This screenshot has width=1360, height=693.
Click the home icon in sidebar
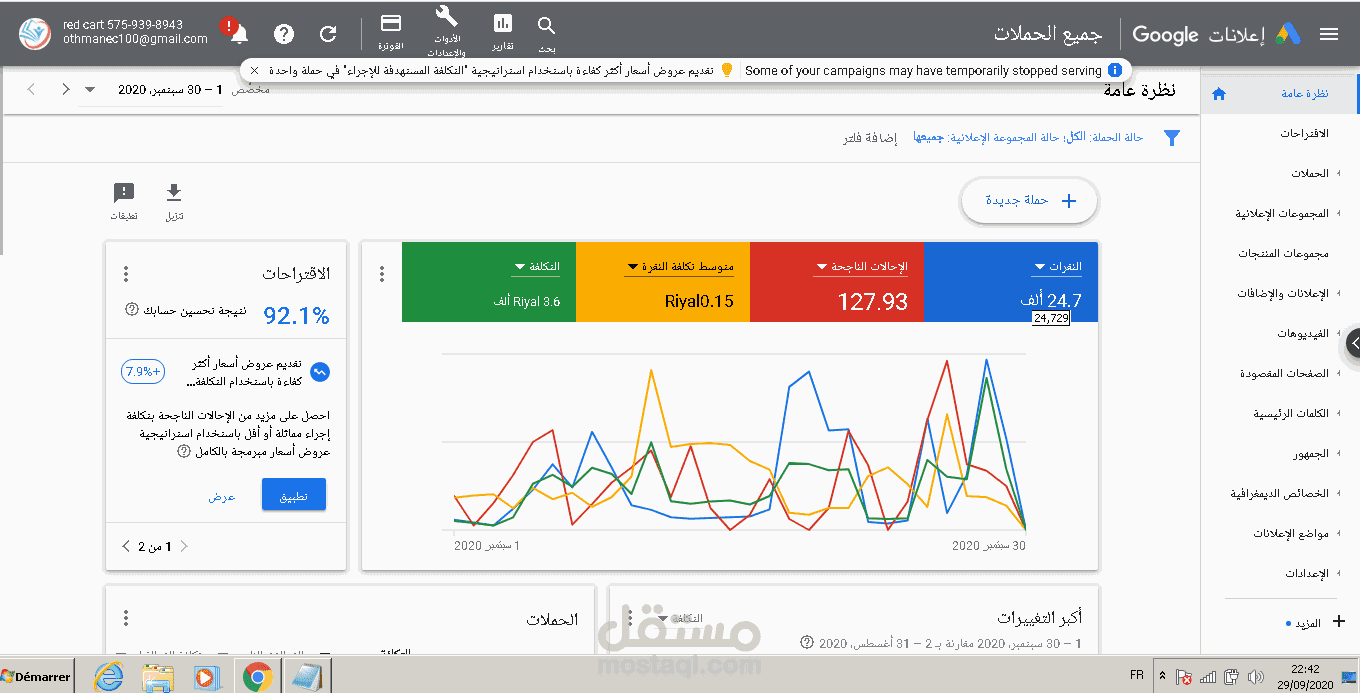pos(1218,94)
